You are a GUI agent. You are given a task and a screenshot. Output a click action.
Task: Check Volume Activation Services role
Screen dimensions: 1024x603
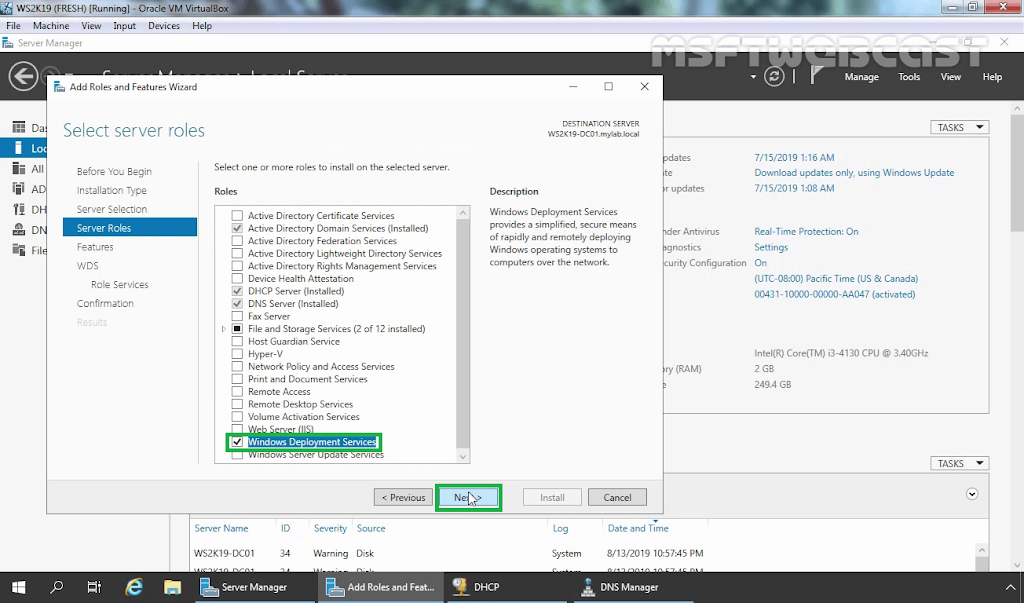coord(237,417)
